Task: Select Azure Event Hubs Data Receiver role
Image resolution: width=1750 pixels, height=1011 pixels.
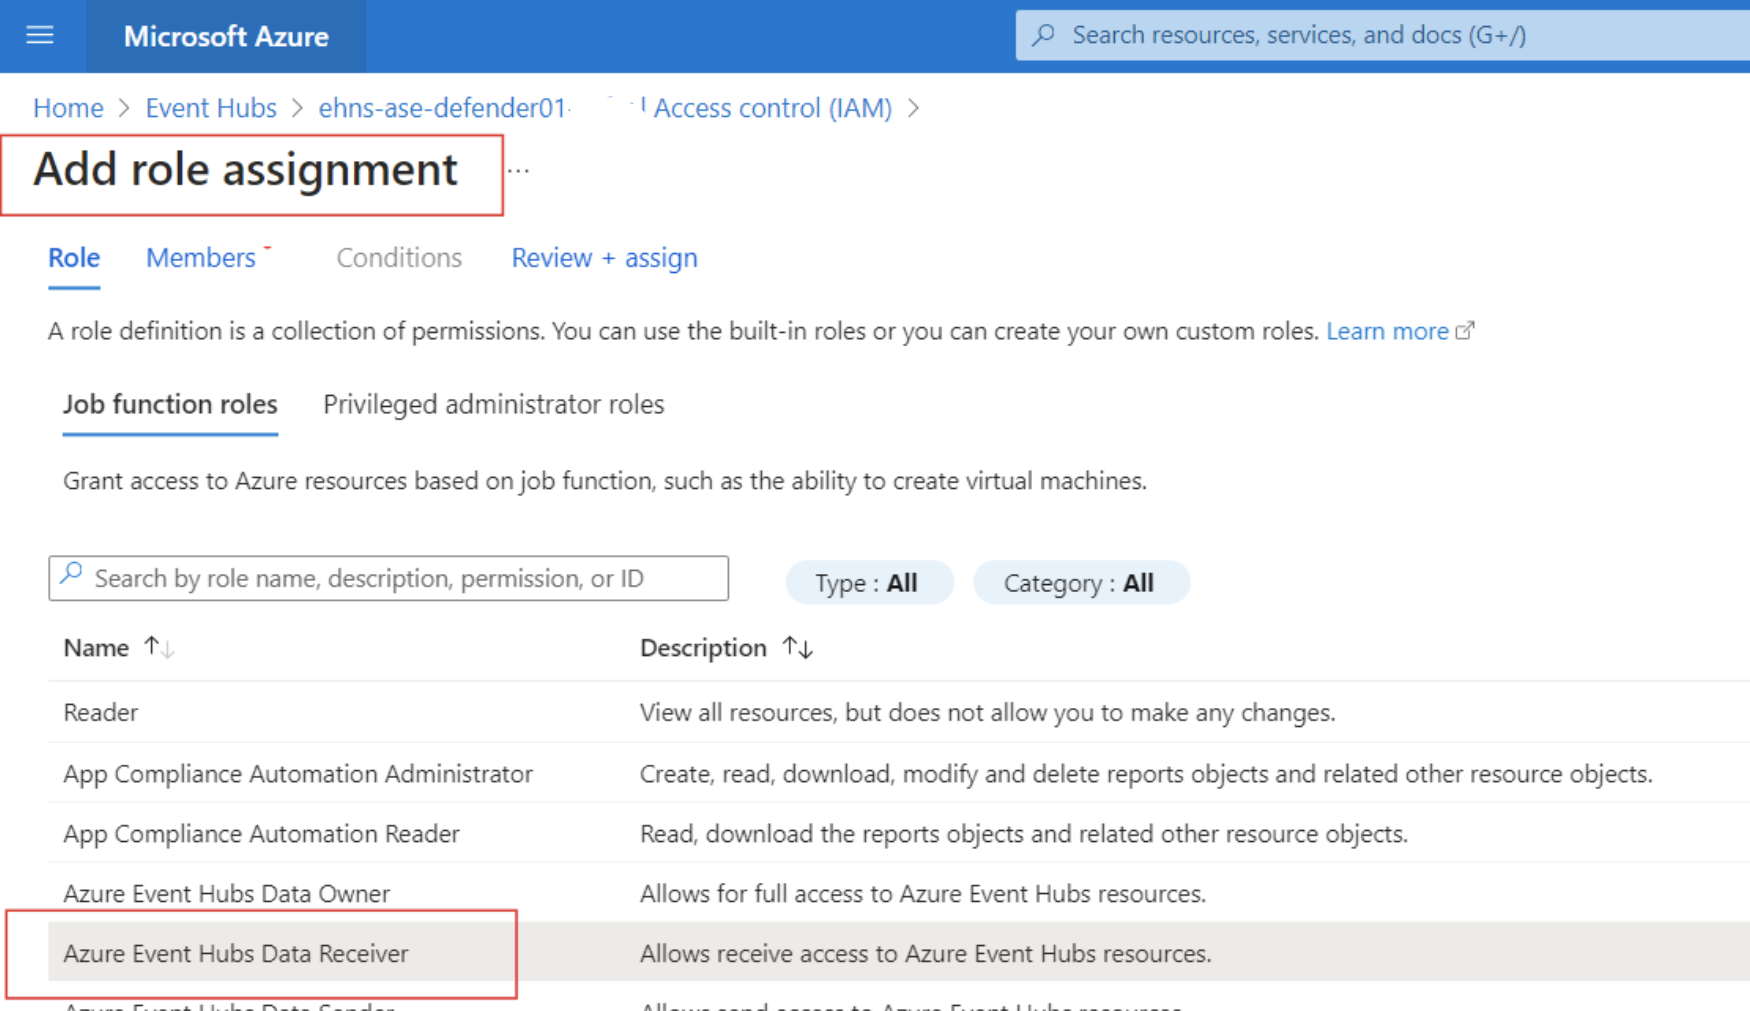Action: coord(899,953)
